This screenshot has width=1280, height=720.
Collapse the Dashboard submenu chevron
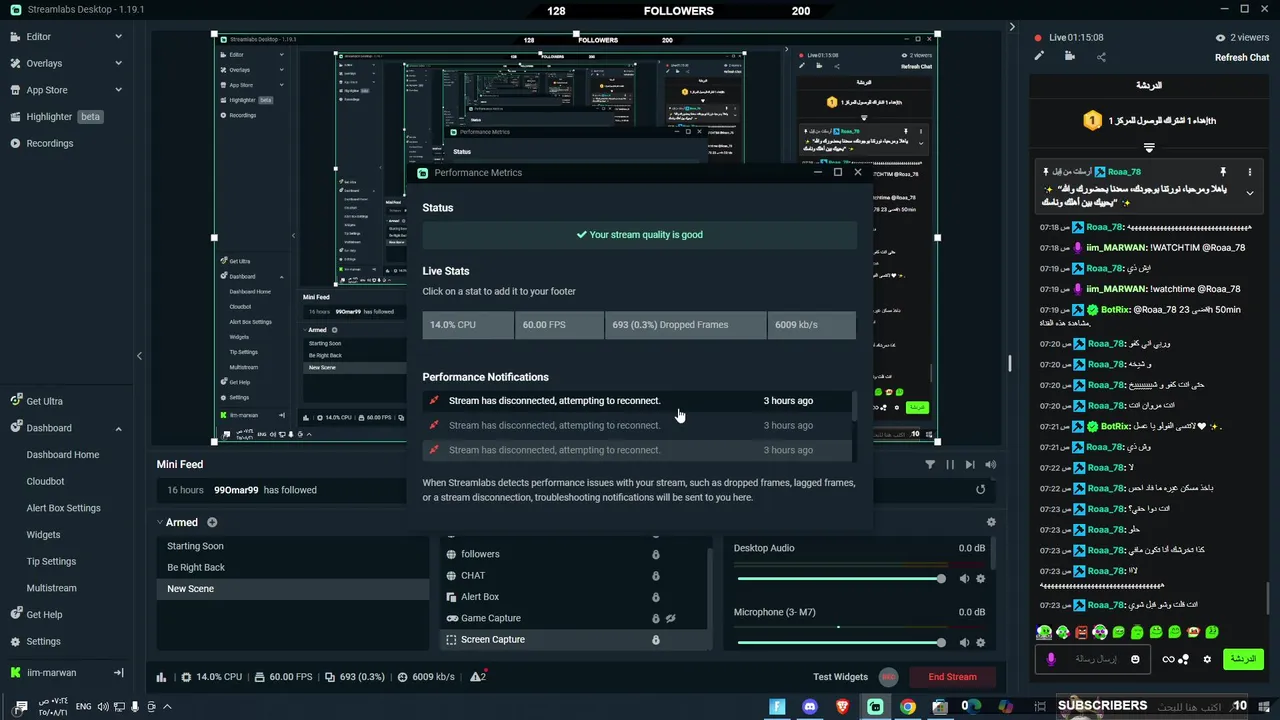coord(118,428)
